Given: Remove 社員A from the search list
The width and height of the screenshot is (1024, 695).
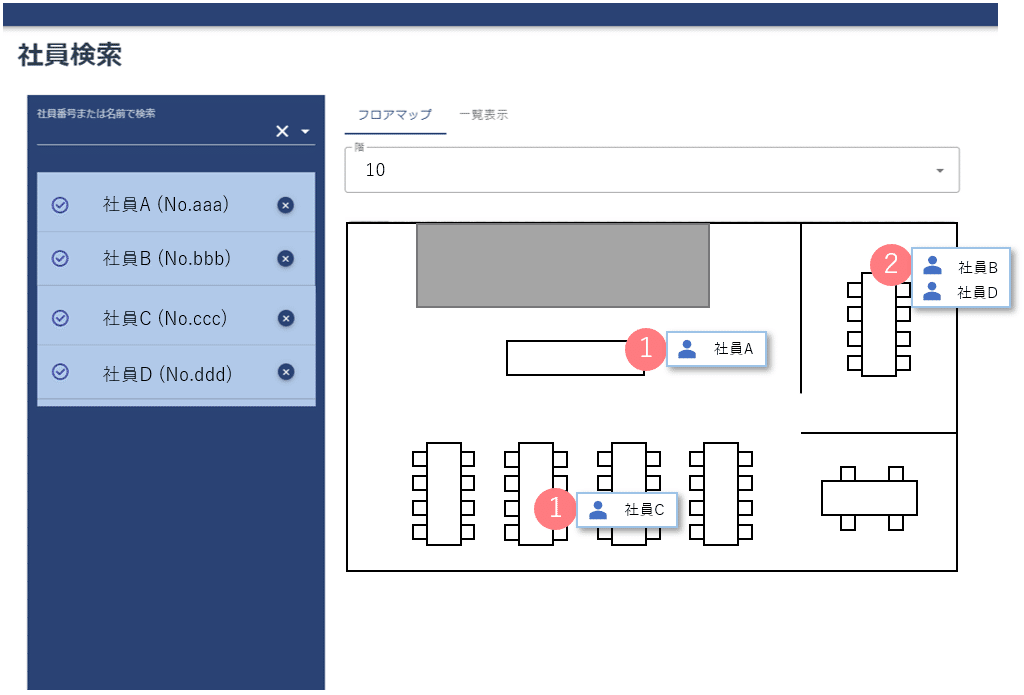Looking at the screenshot, I should click(x=285, y=204).
